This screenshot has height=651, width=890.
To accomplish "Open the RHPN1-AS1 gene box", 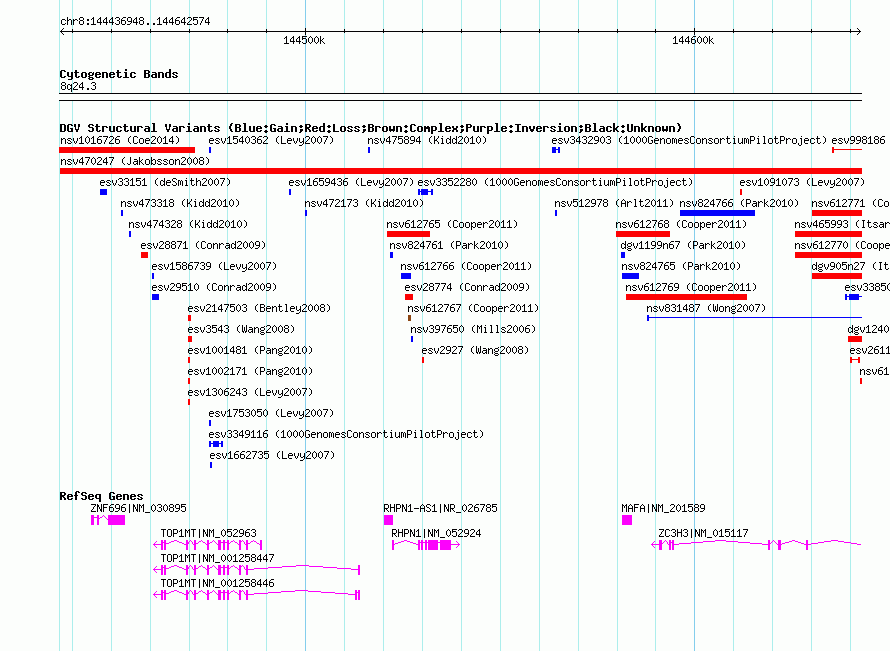I will pyautogui.click(x=388, y=520).
